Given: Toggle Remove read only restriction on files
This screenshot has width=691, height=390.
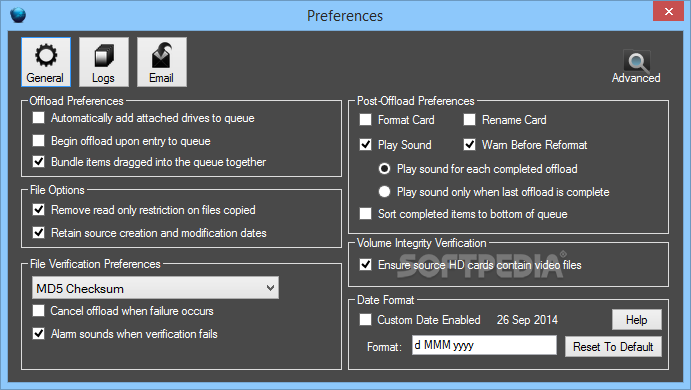Looking at the screenshot, I should 39,209.
